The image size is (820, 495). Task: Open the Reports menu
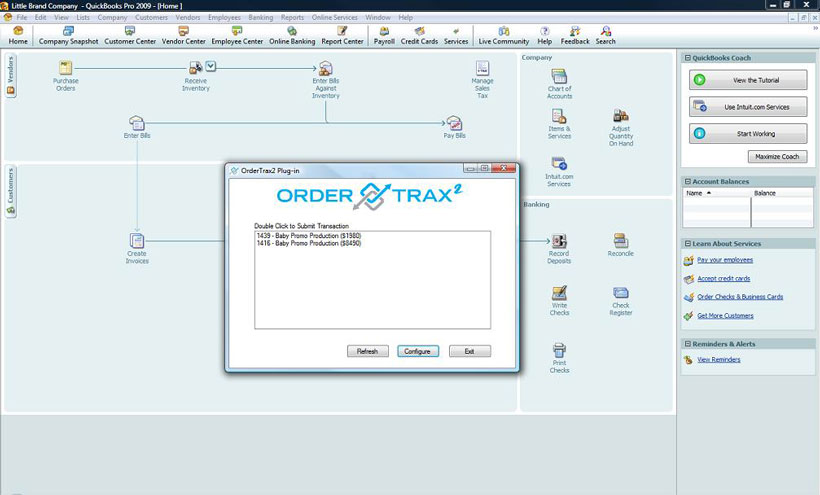tap(292, 17)
